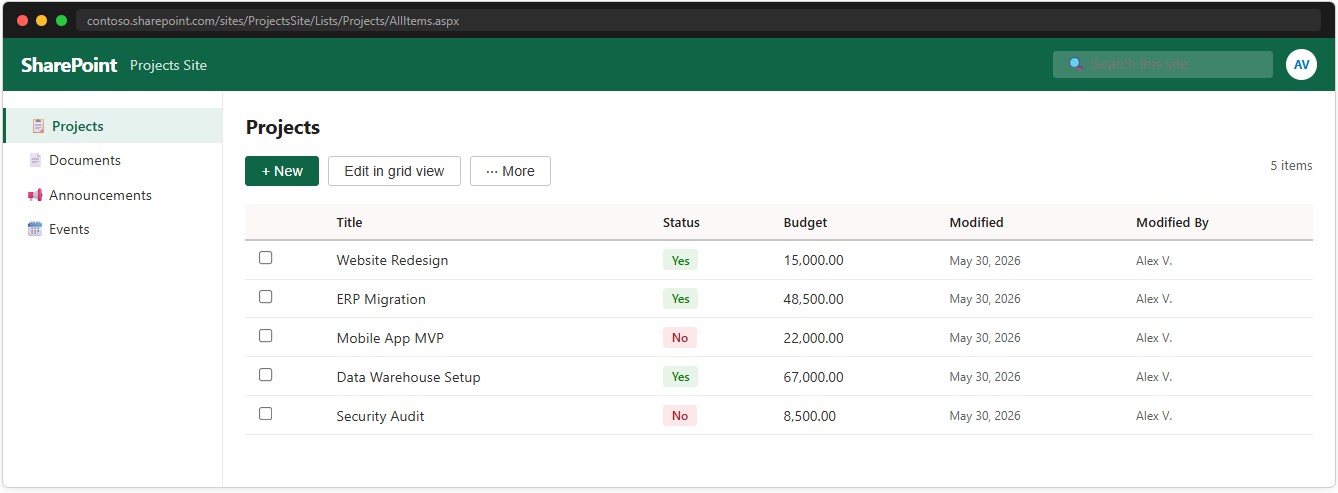1338x493 pixels.
Task: Check the Website Redesign row checkbox
Action: coord(265,257)
